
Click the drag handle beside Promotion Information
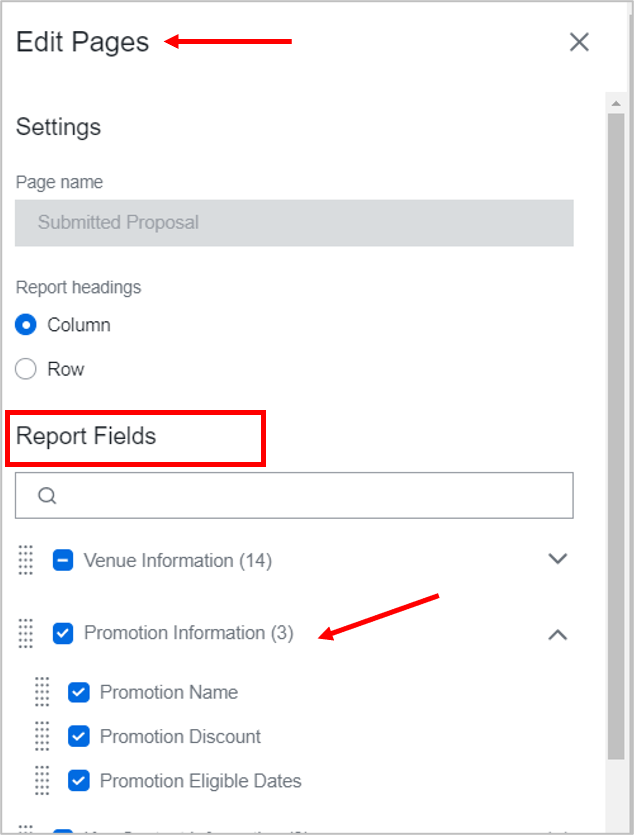[x=25, y=633]
